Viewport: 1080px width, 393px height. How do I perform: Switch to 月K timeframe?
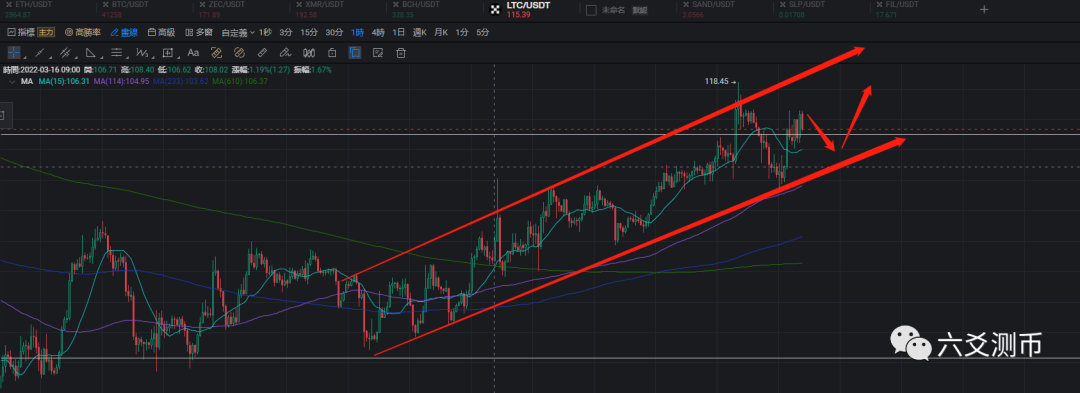tap(442, 32)
